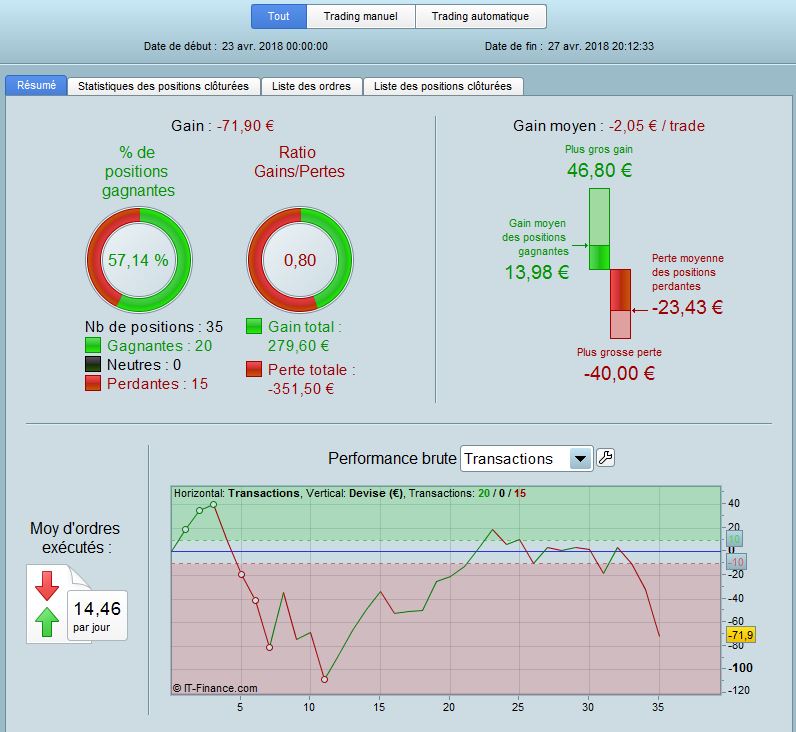Click the orders-per-day arrows document icon
Screen dimensions: 796x732
76,604
